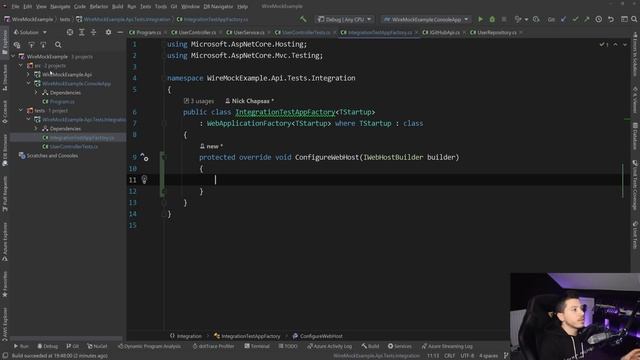Open Azure Activity Log tool window
The image size is (640, 360).
pyautogui.click(x=329, y=346)
